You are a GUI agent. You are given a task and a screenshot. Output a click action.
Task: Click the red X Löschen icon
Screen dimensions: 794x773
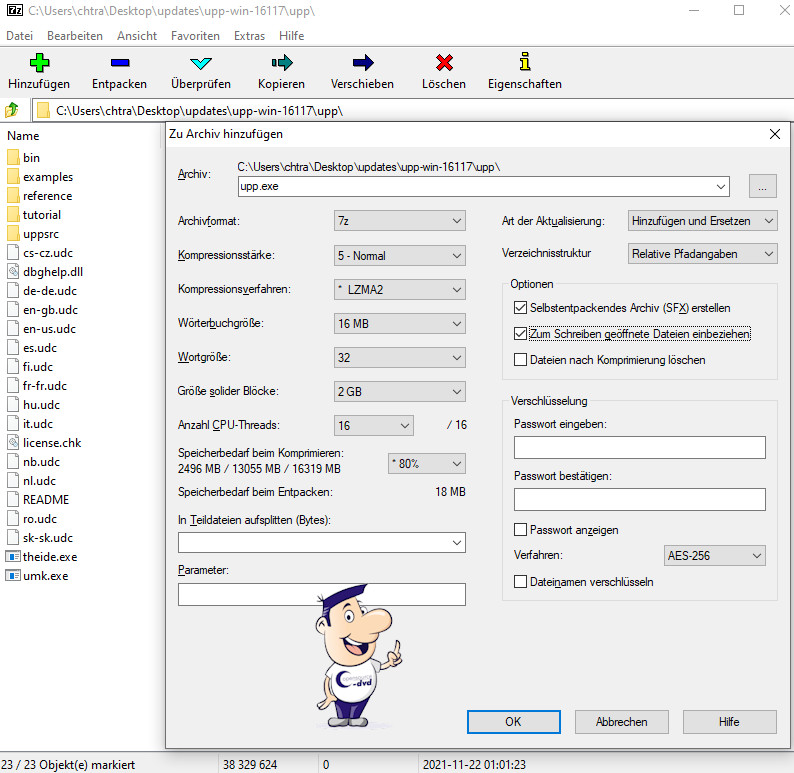pyautogui.click(x=444, y=63)
